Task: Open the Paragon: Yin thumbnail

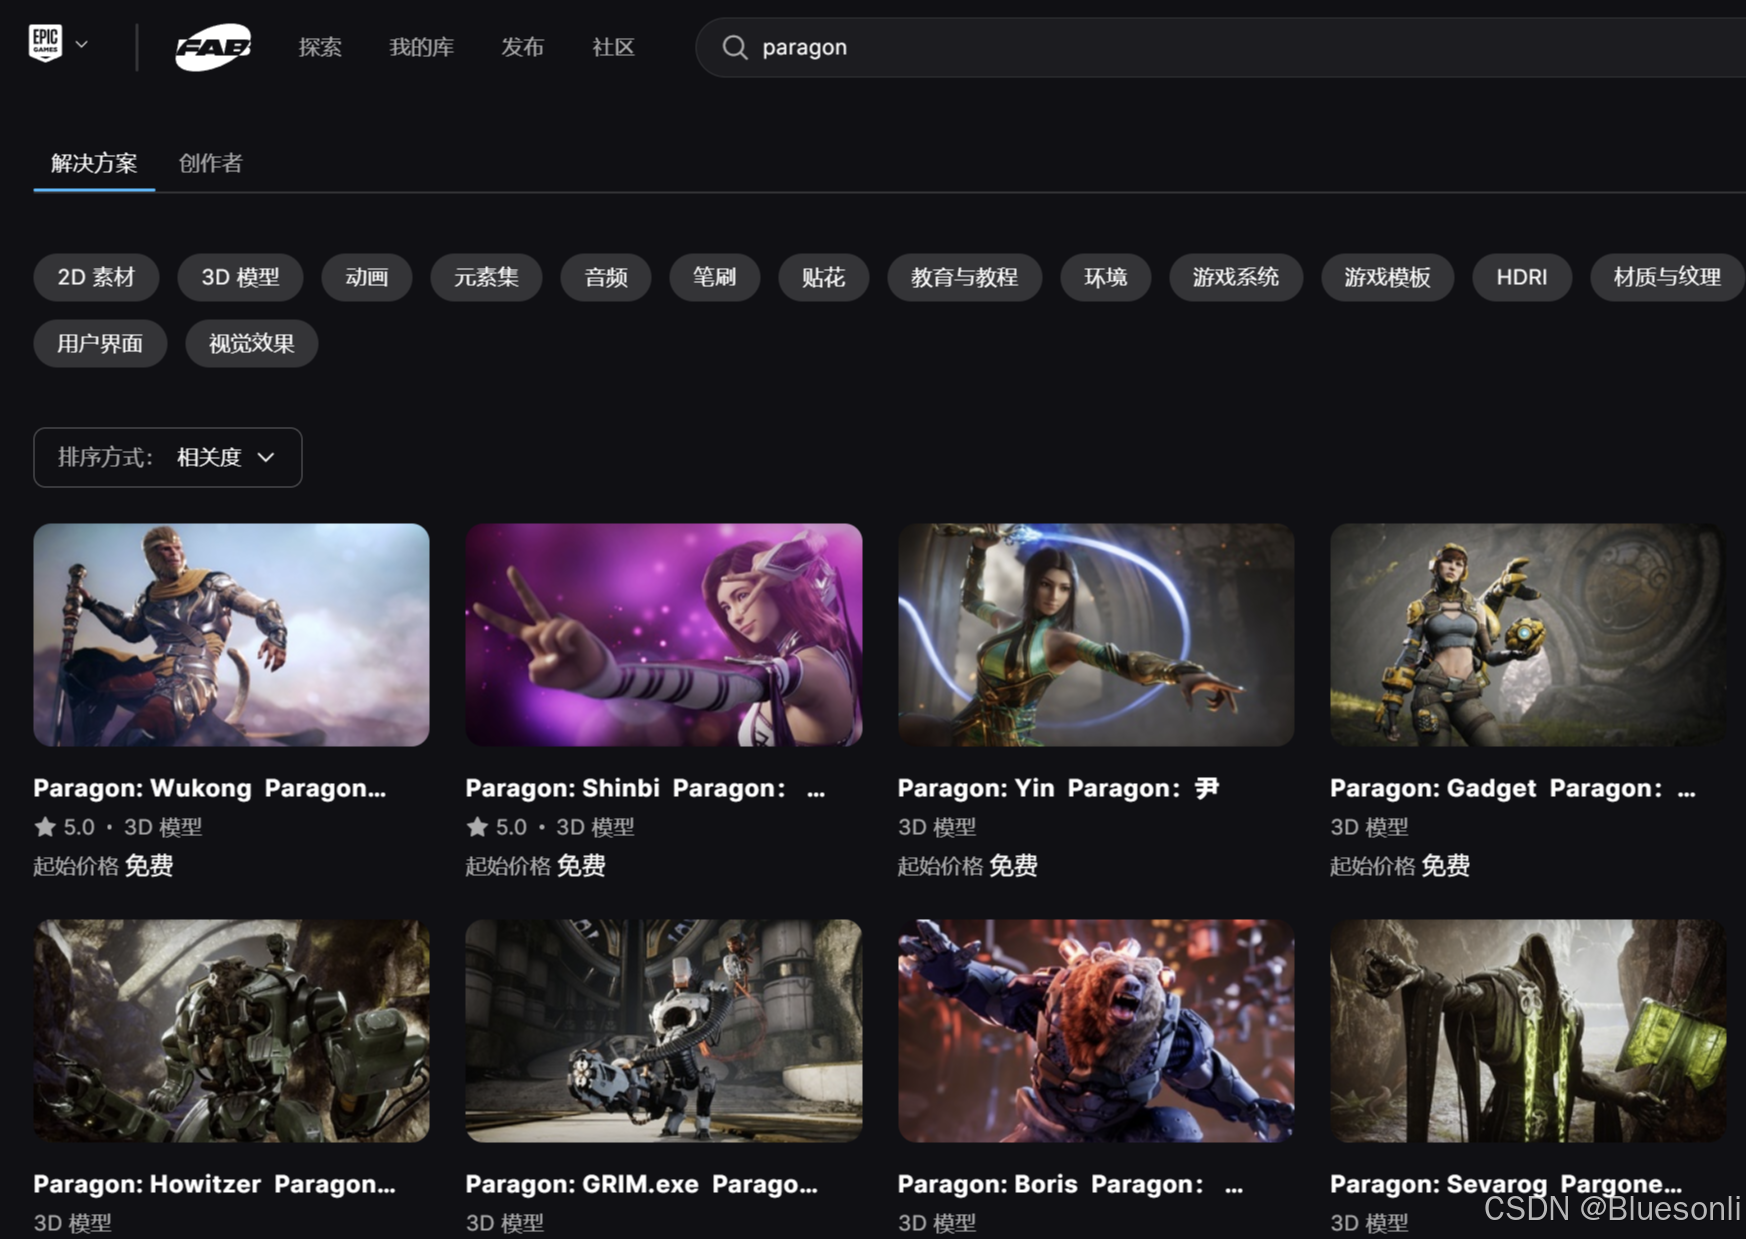Action: click(1096, 635)
